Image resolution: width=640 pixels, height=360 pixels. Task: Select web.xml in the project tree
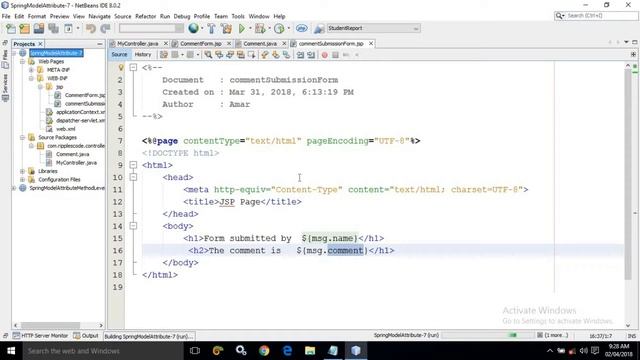(65, 129)
